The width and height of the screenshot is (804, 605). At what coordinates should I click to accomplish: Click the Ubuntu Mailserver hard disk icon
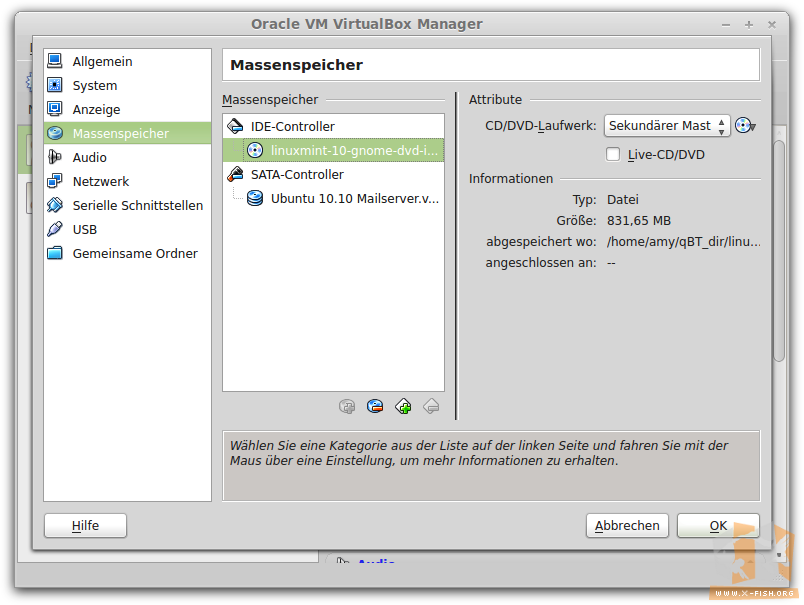click(255, 198)
